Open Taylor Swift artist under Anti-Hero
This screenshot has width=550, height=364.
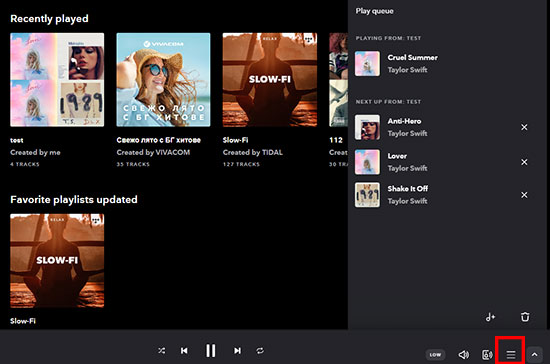click(407, 133)
